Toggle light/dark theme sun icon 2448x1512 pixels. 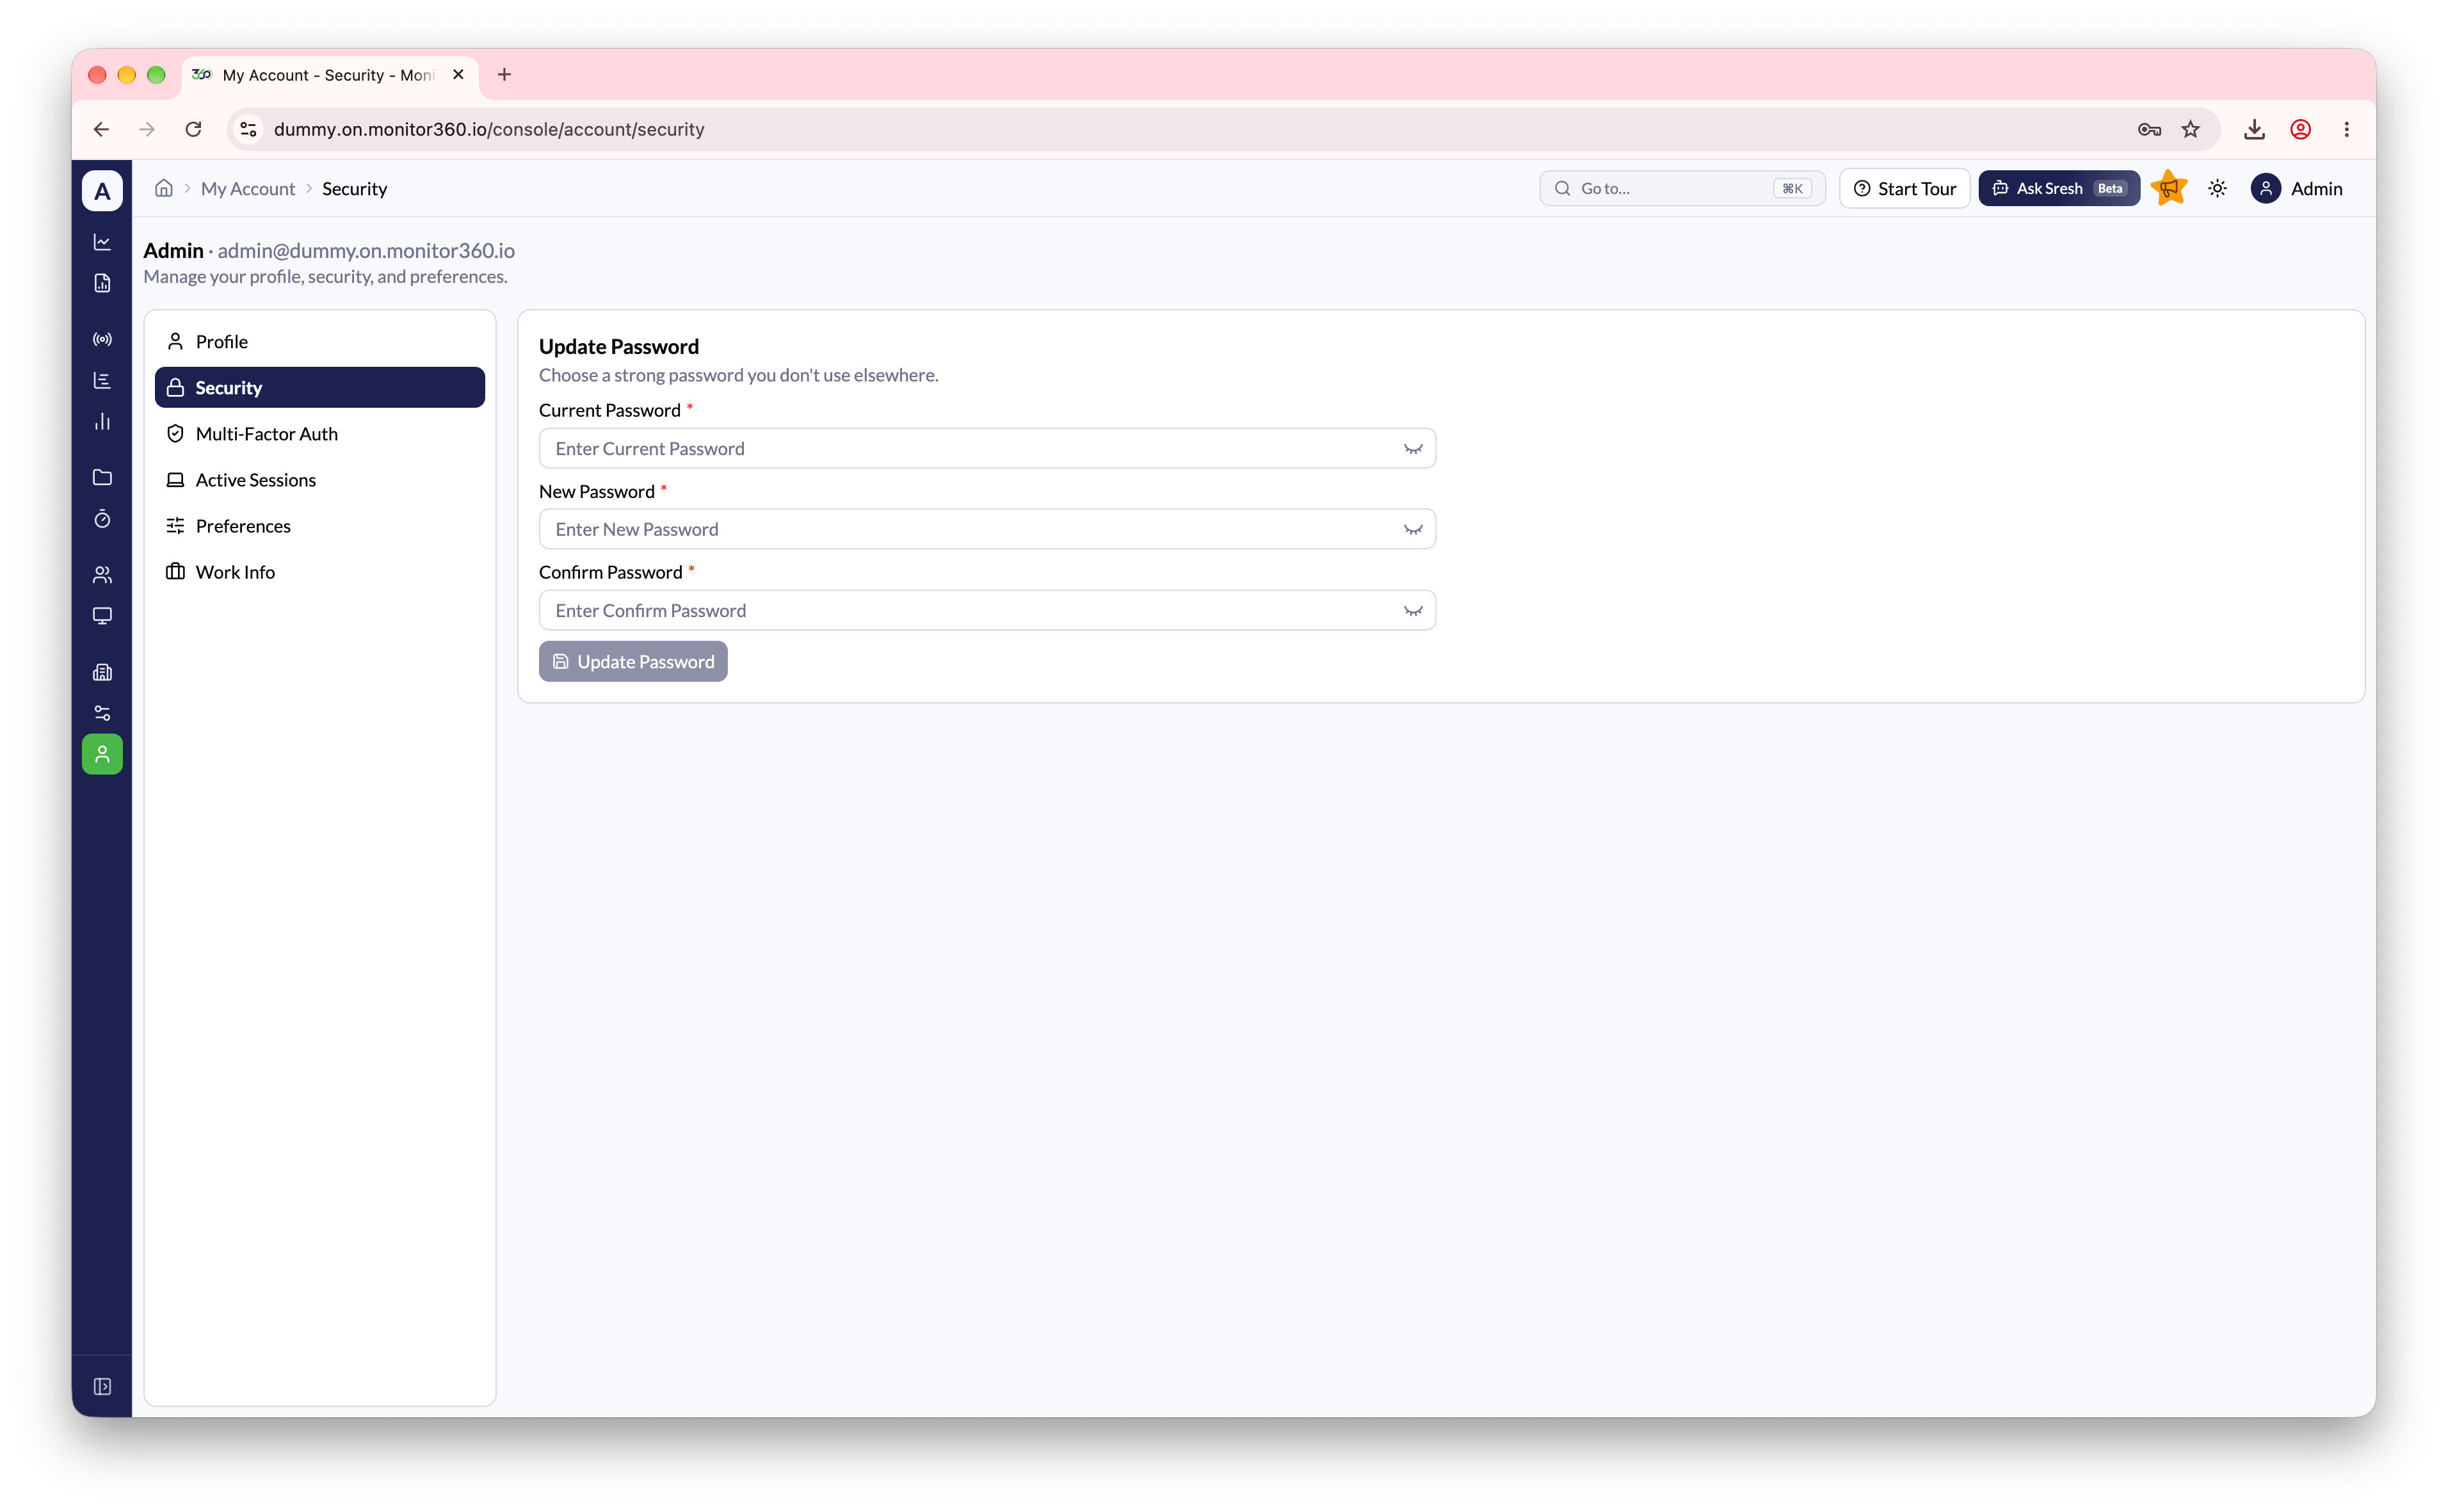pyautogui.click(x=2217, y=188)
